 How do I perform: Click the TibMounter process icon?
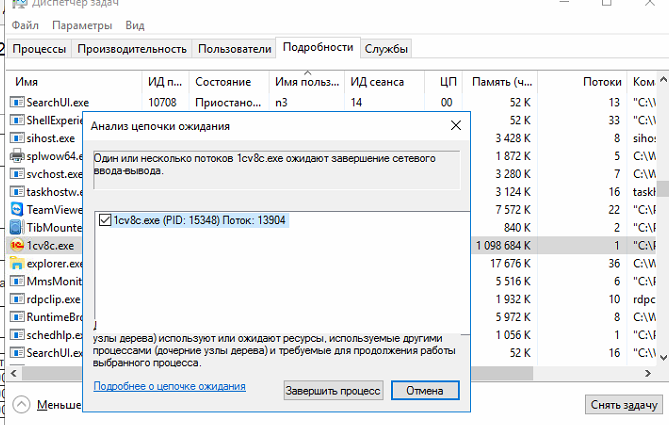coord(16,227)
